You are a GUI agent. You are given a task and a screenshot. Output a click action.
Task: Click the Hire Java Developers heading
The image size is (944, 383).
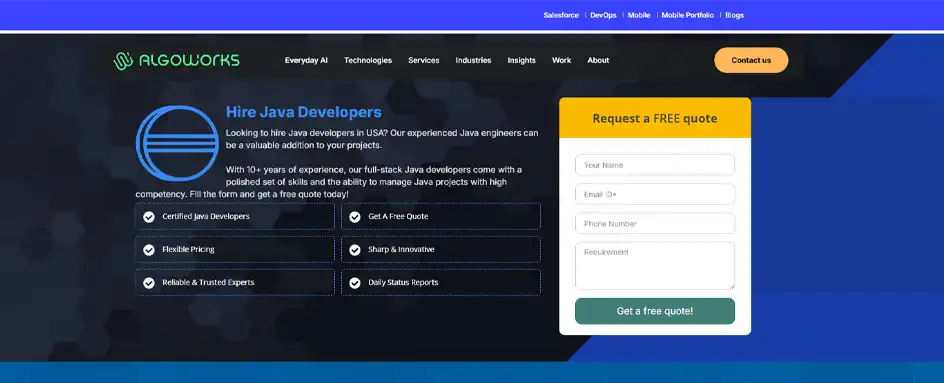[303, 112]
